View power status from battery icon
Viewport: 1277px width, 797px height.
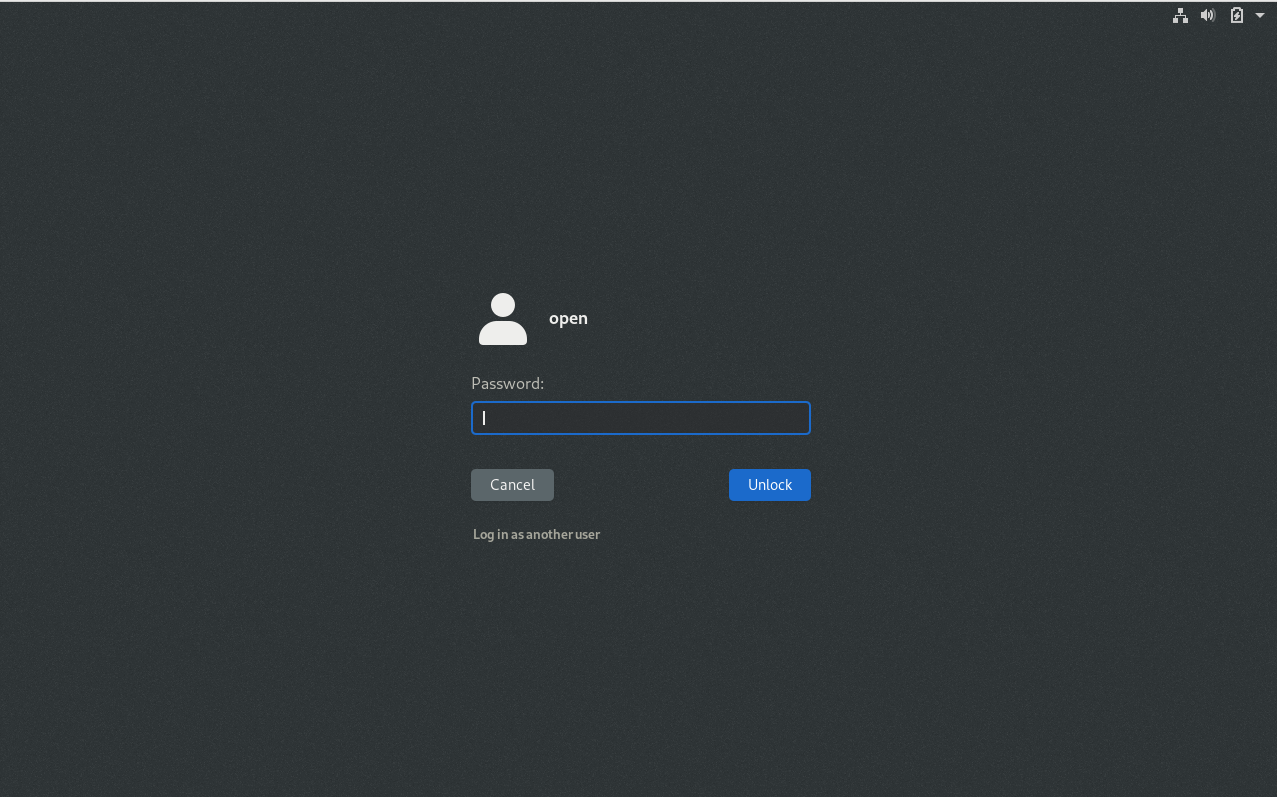[1237, 15]
